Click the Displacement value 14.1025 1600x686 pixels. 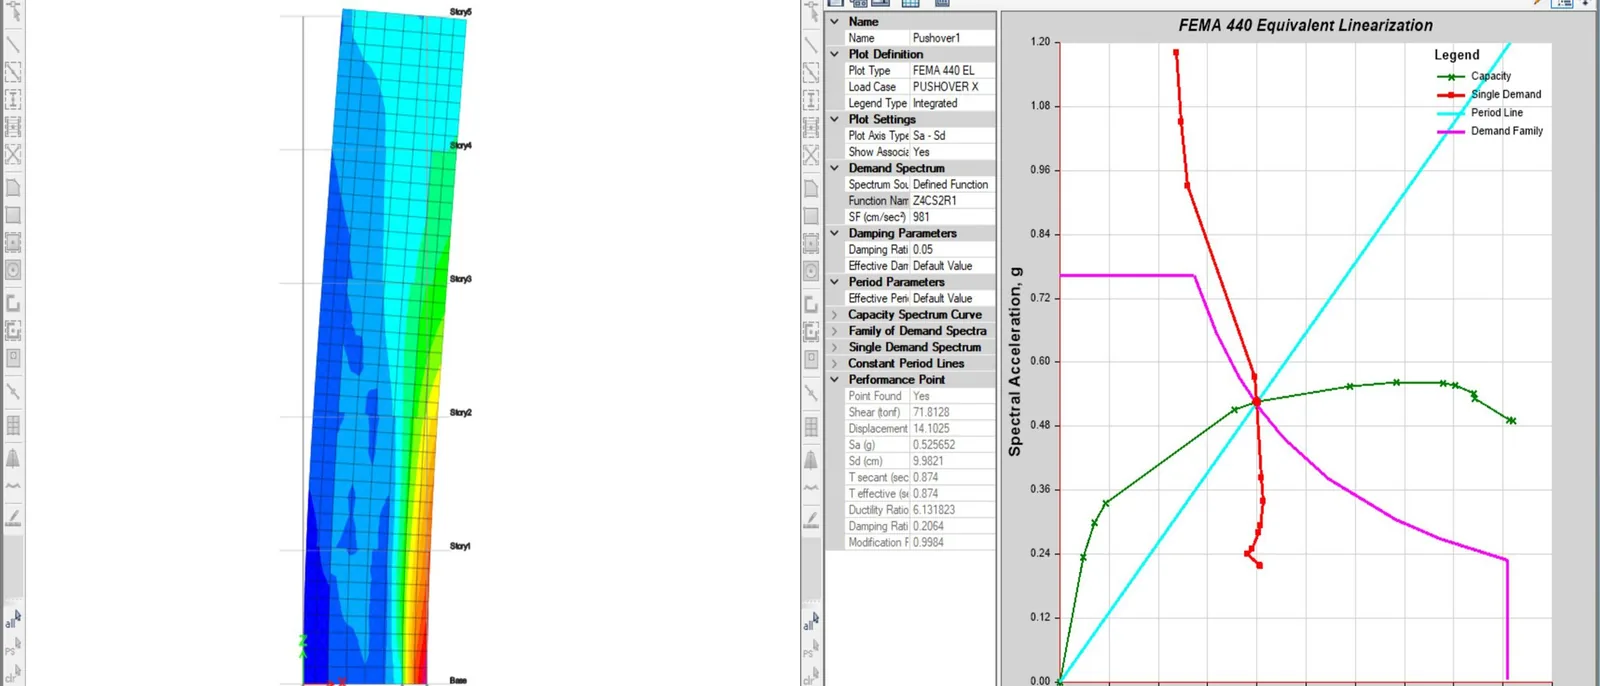coord(952,428)
